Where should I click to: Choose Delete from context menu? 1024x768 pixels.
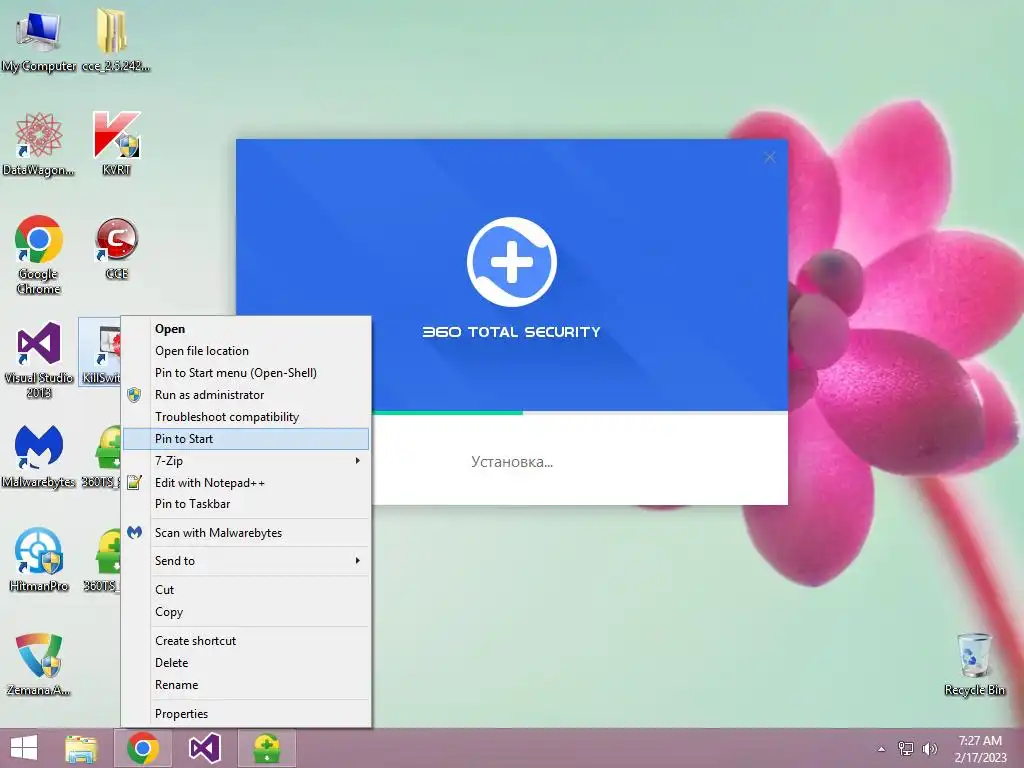[246, 663]
